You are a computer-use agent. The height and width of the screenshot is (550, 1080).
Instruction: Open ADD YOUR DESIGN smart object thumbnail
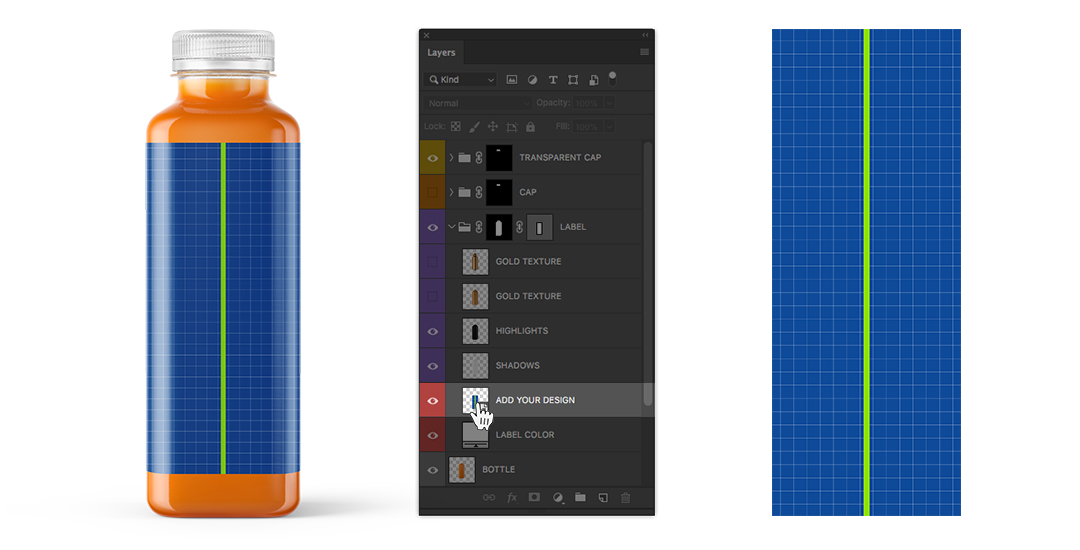coord(475,400)
